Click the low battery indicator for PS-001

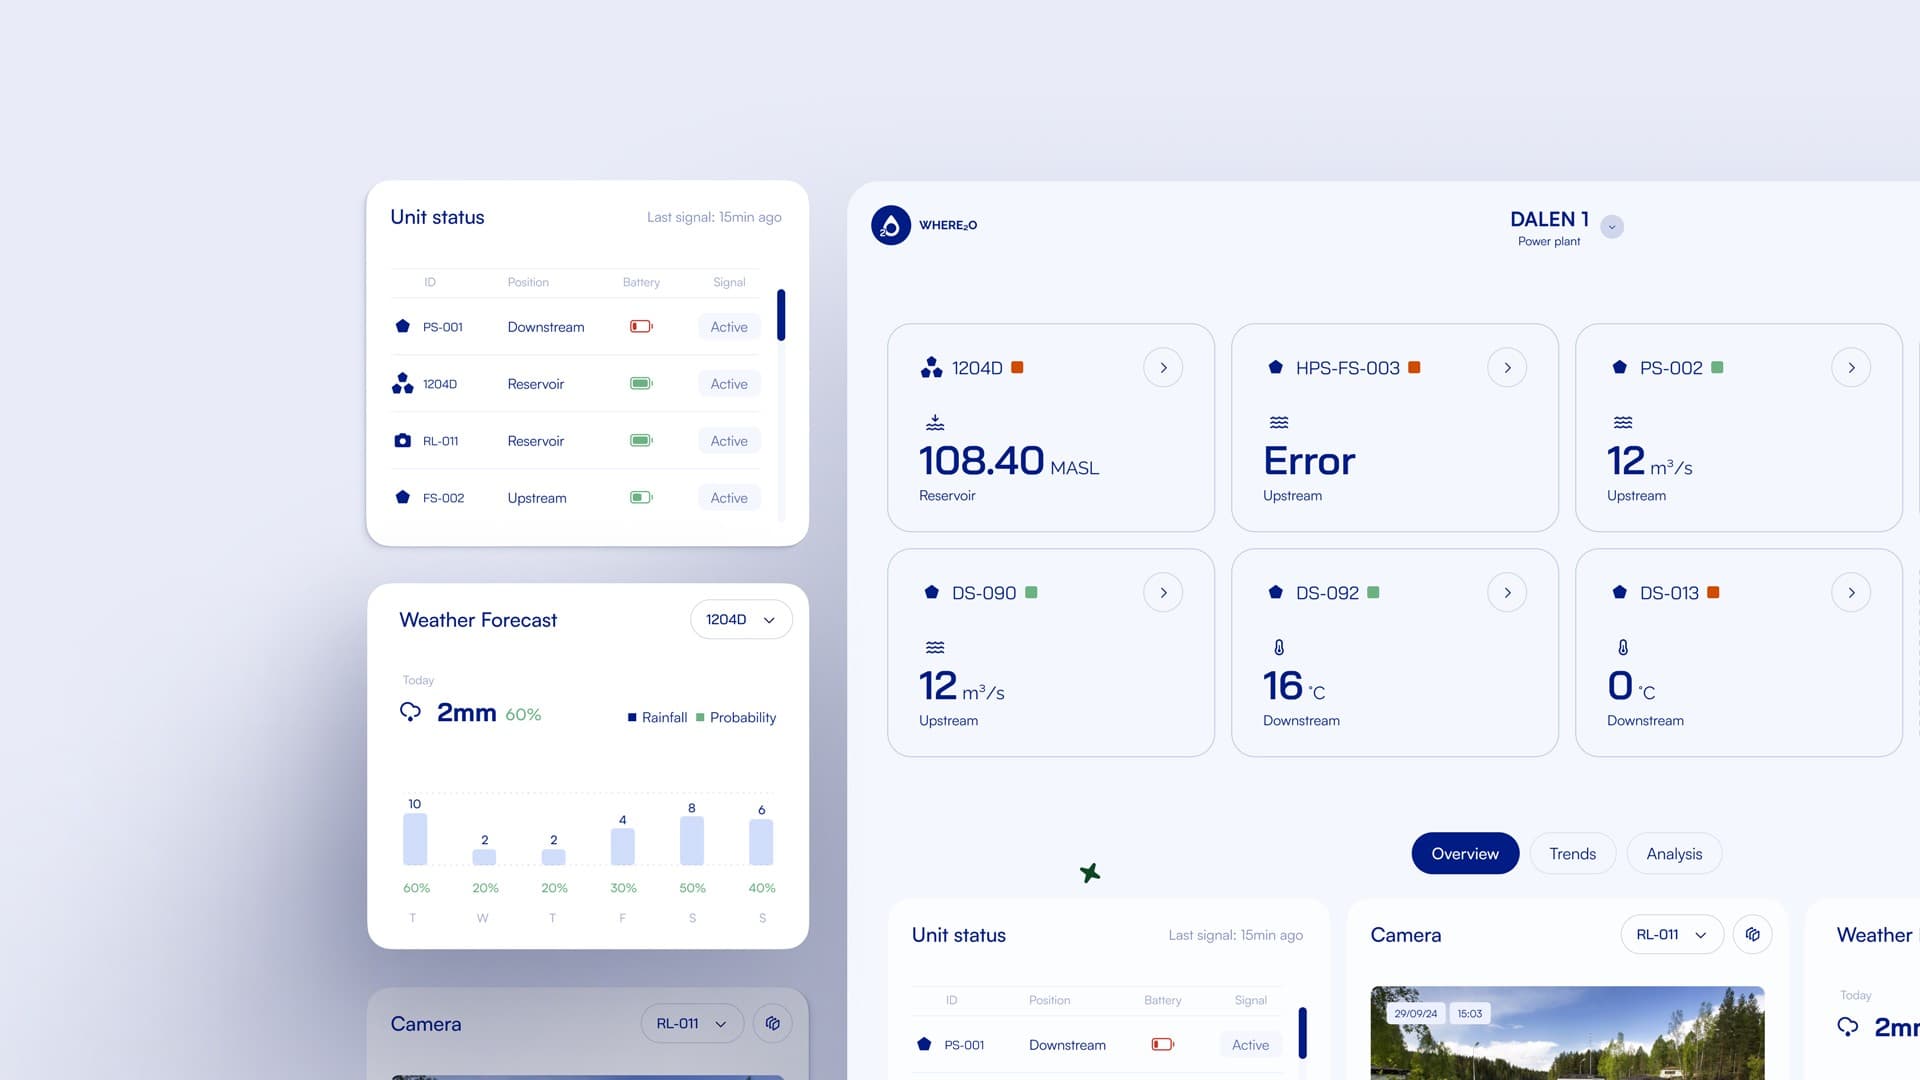[x=640, y=326]
